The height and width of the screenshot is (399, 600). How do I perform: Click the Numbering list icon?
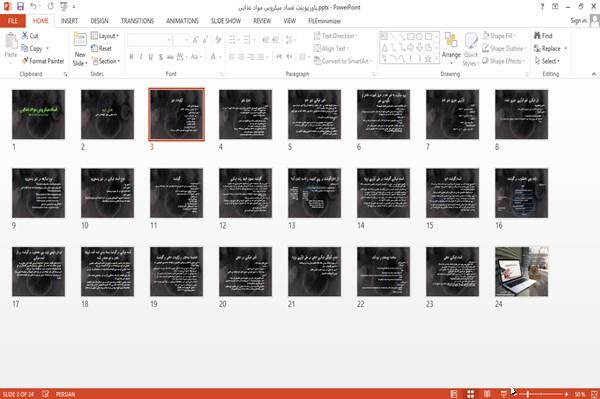248,40
